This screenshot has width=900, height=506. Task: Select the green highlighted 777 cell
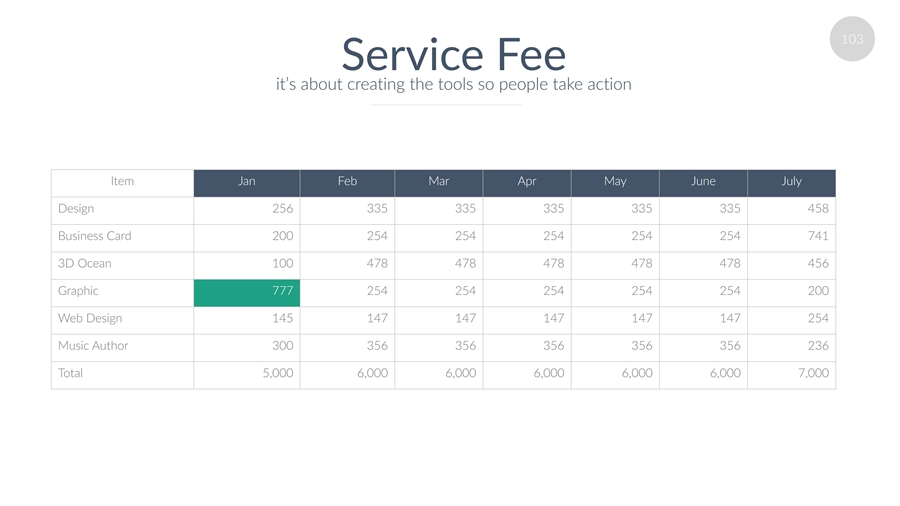(247, 291)
